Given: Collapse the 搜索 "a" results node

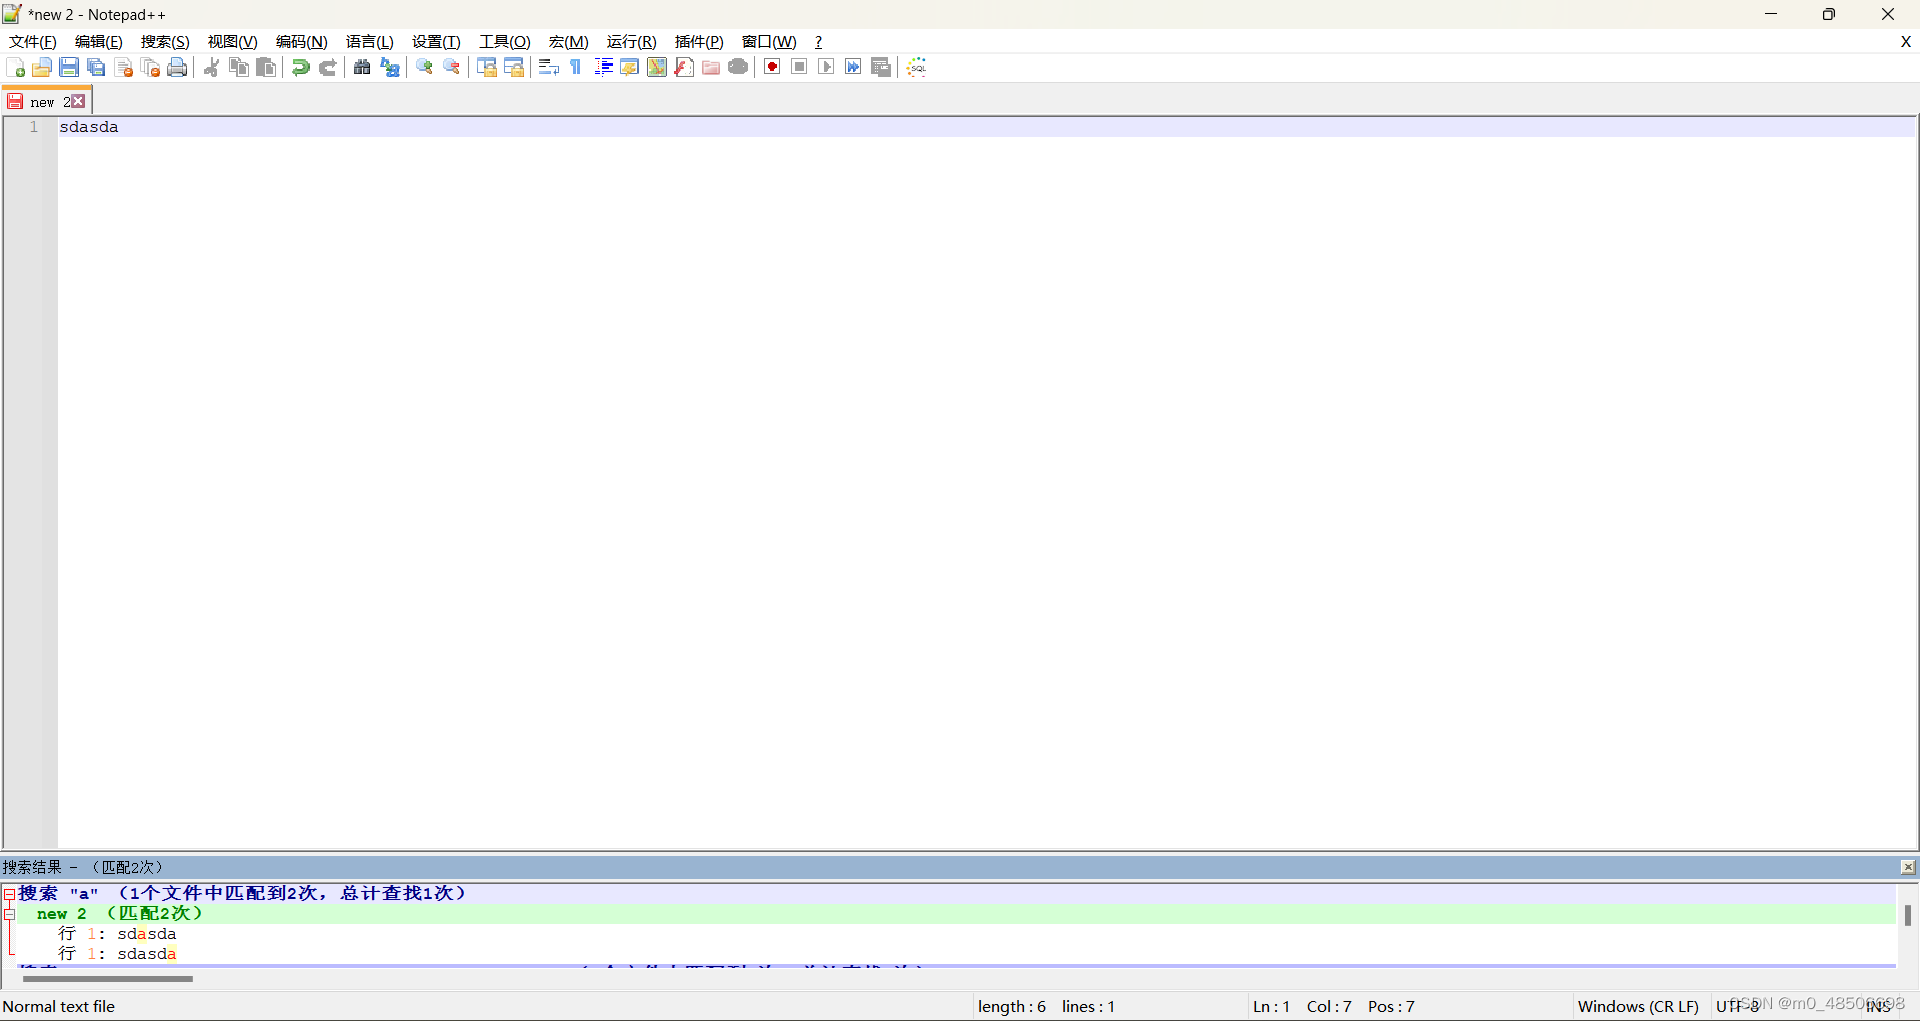Looking at the screenshot, I should pyautogui.click(x=9, y=893).
